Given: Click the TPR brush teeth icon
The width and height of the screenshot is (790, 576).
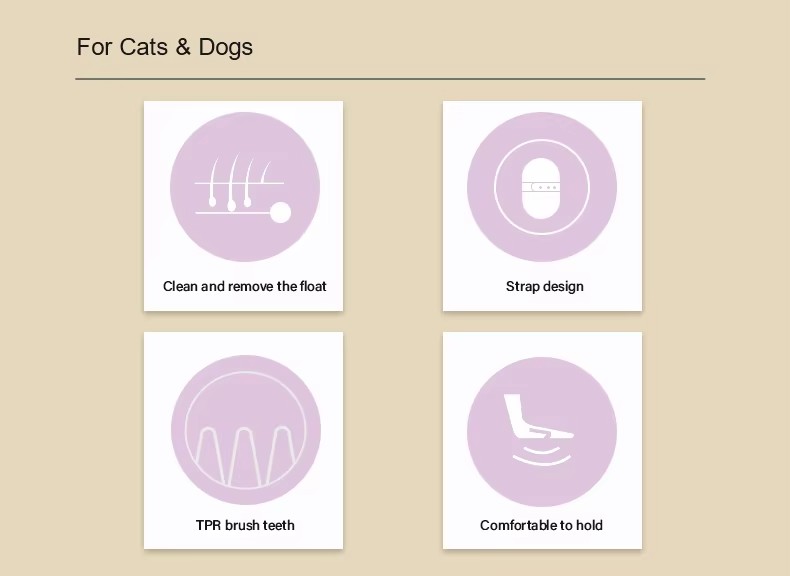Looking at the screenshot, I should (246, 430).
